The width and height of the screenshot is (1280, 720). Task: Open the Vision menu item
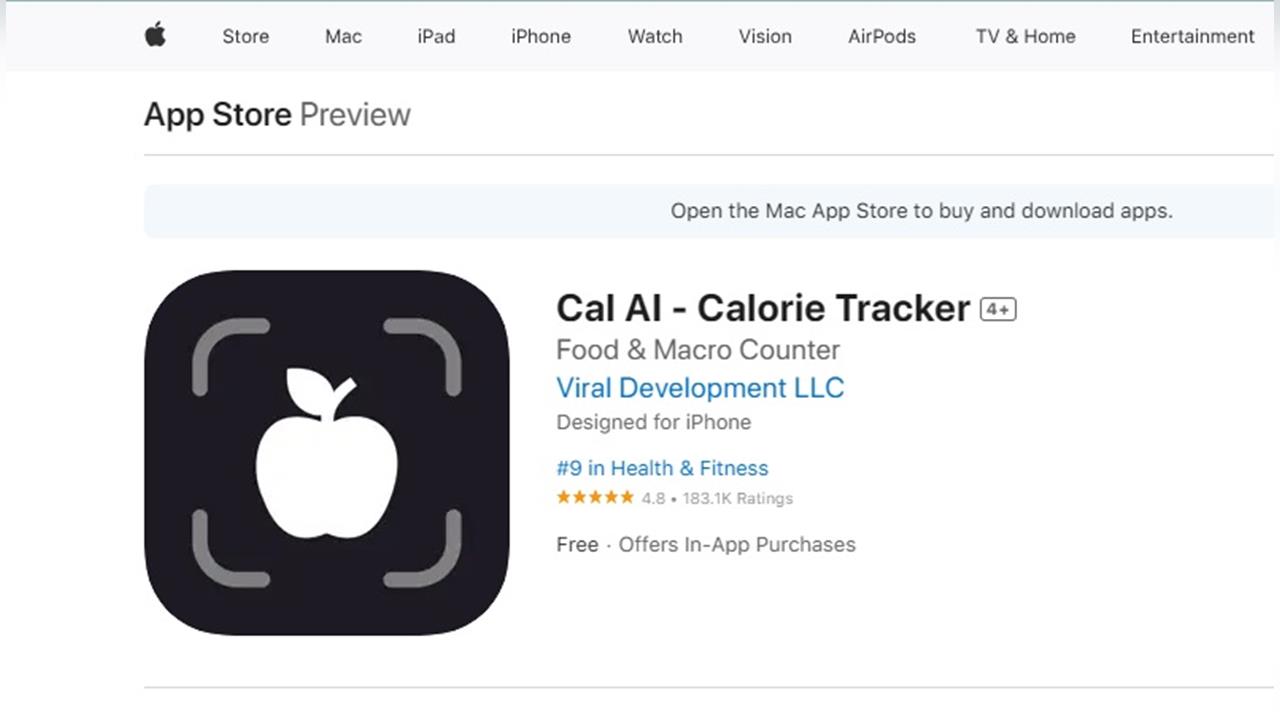(x=765, y=36)
